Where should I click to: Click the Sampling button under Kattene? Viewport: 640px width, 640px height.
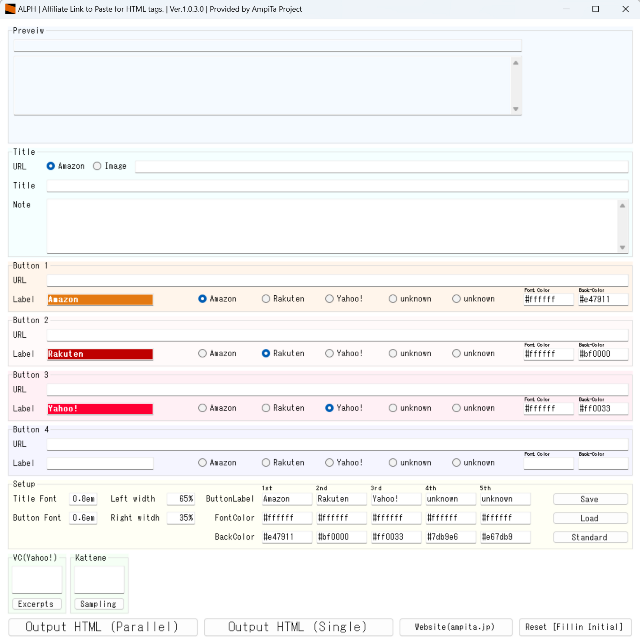[x=98, y=604]
